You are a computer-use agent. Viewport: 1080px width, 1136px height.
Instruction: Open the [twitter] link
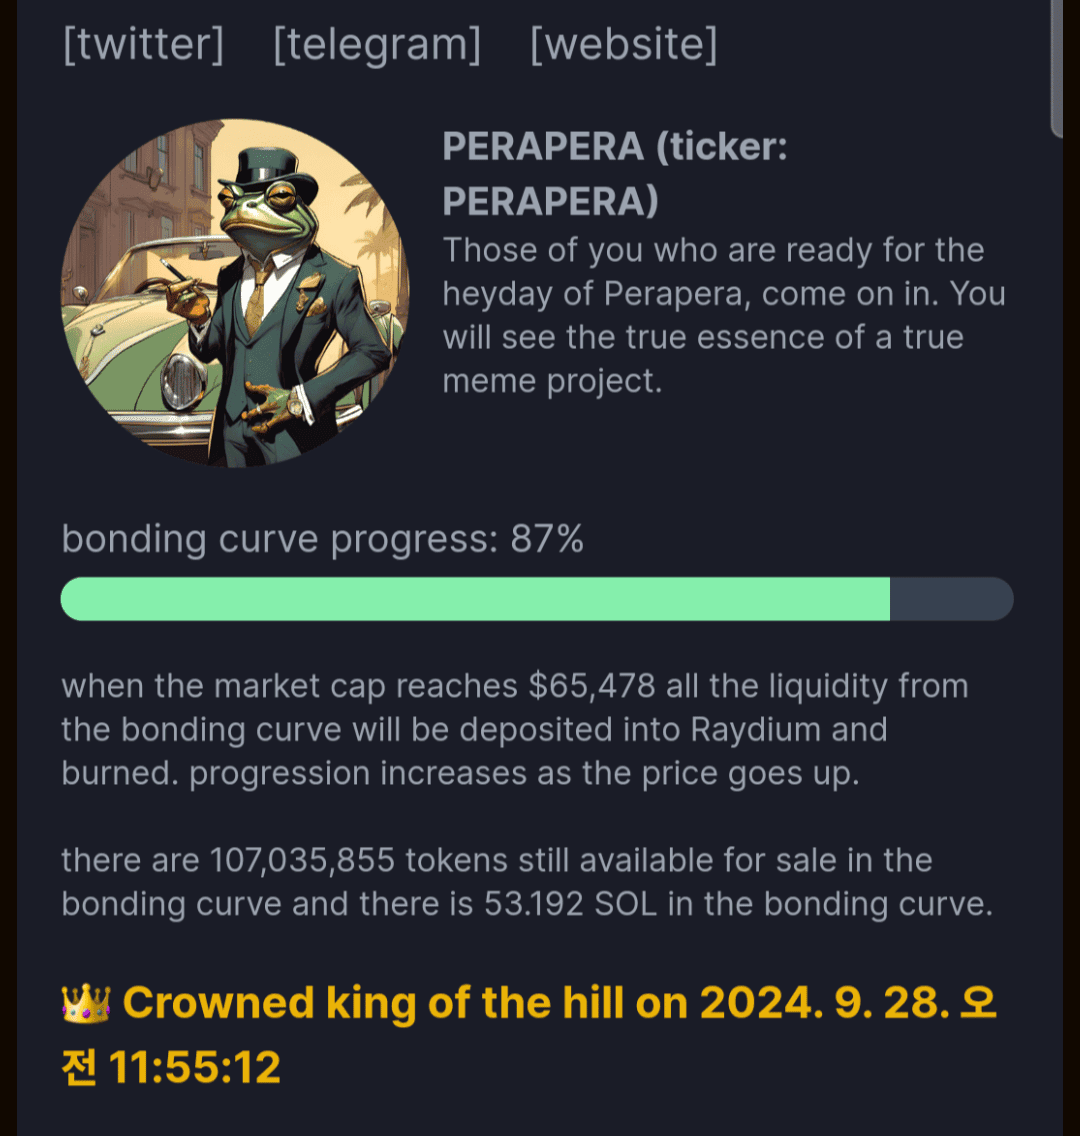pyautogui.click(x=143, y=45)
